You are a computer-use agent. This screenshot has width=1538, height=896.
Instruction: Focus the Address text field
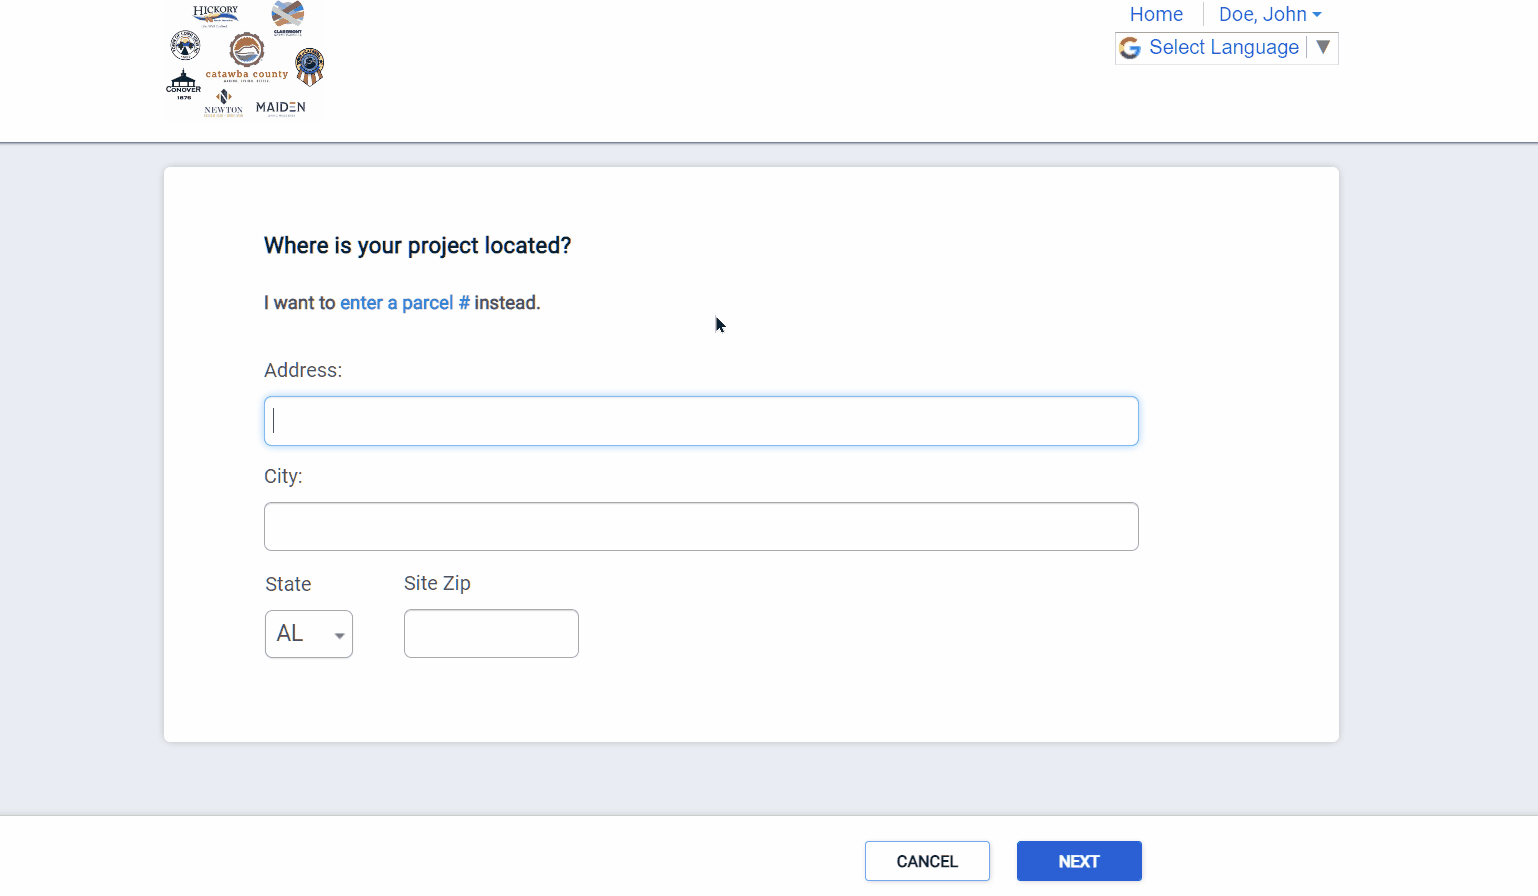[x=701, y=421]
